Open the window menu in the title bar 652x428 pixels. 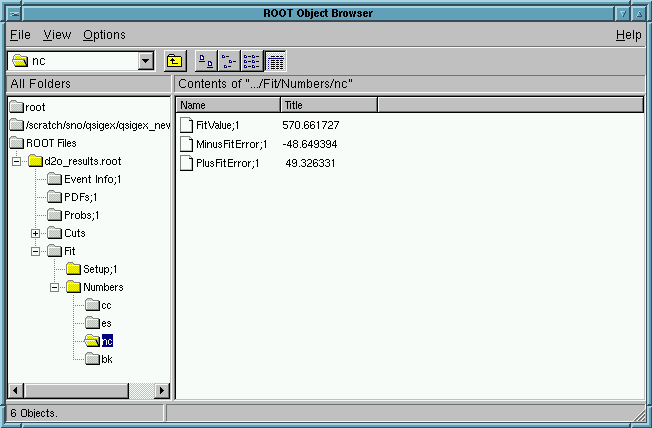coord(14,14)
